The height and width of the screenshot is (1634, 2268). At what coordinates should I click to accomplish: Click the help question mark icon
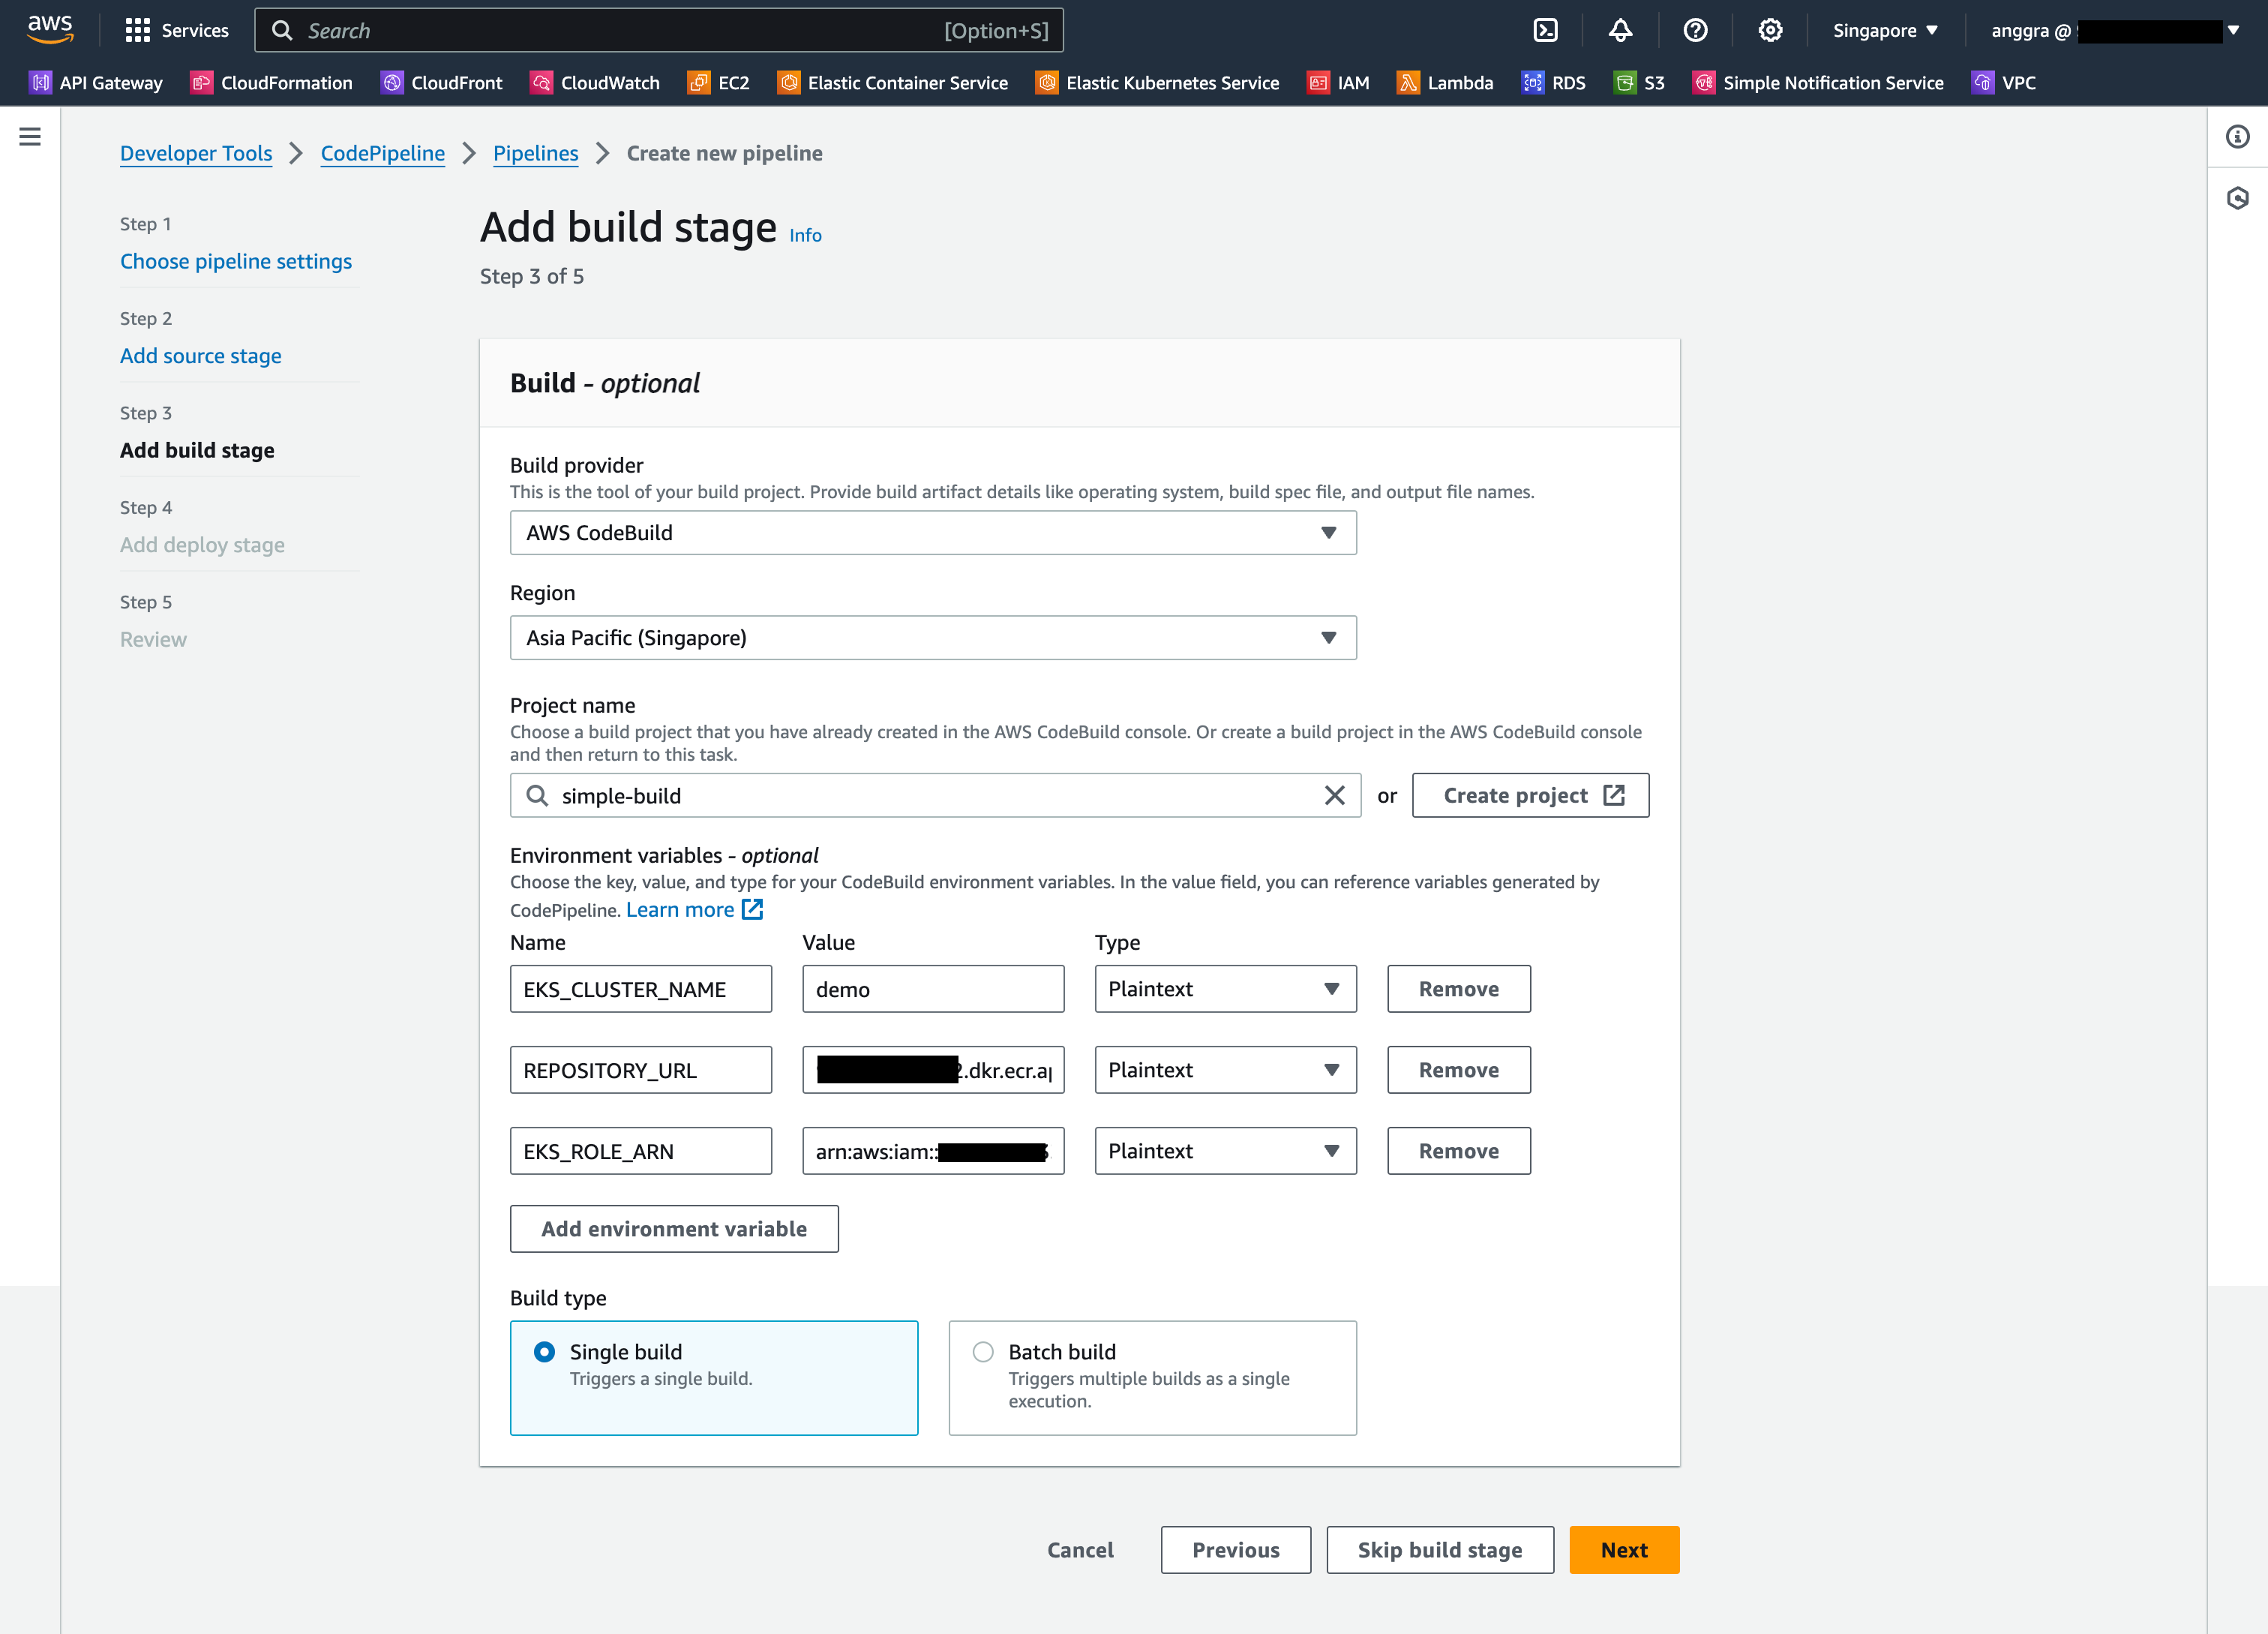click(x=1695, y=30)
